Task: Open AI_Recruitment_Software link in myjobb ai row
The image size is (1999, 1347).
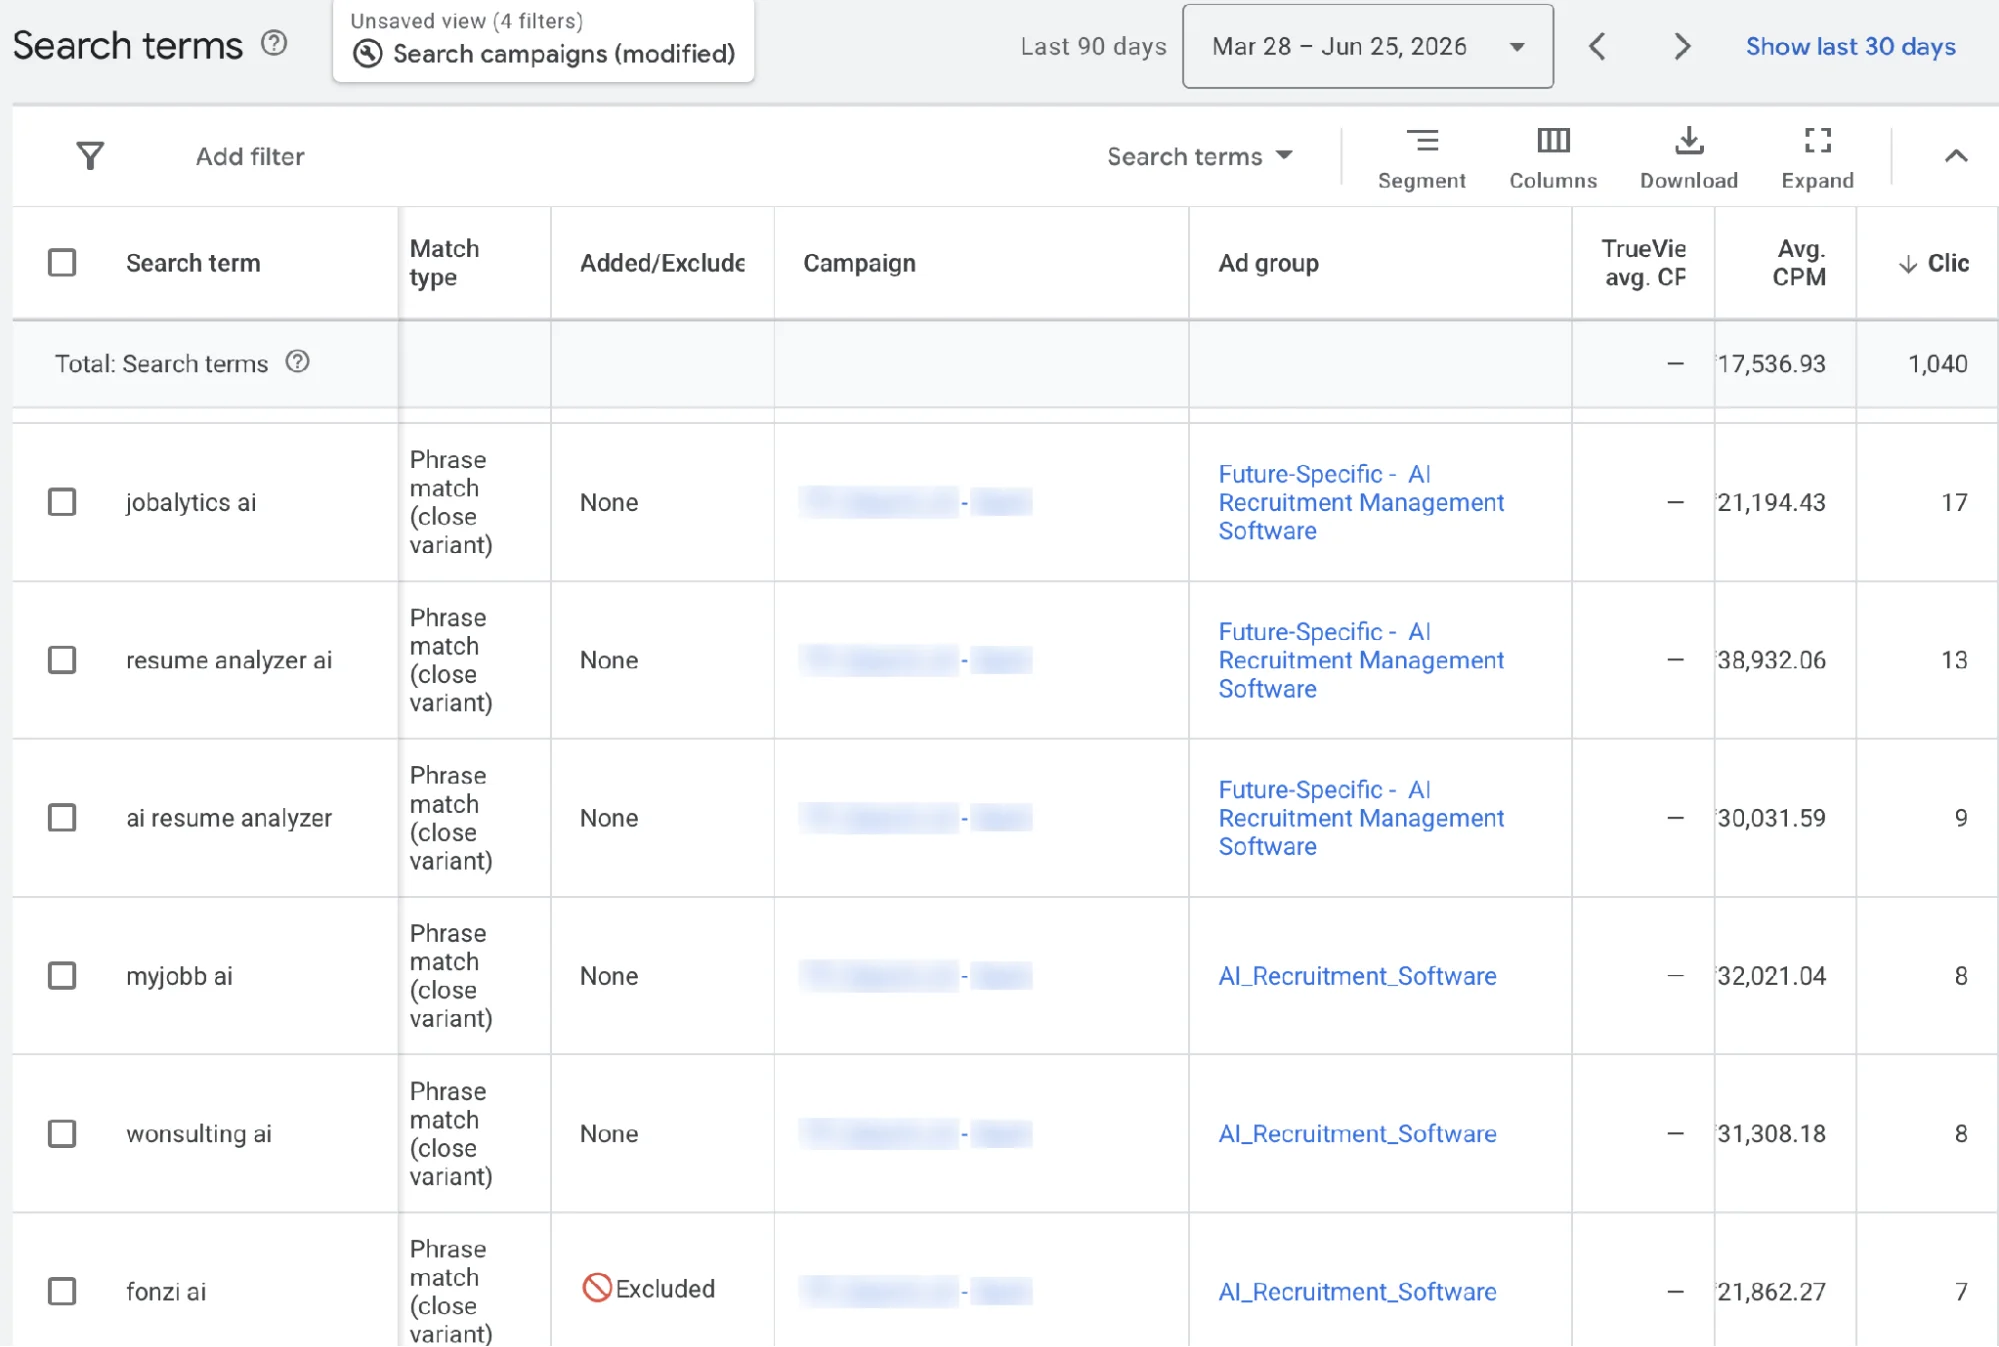Action: click(1357, 976)
